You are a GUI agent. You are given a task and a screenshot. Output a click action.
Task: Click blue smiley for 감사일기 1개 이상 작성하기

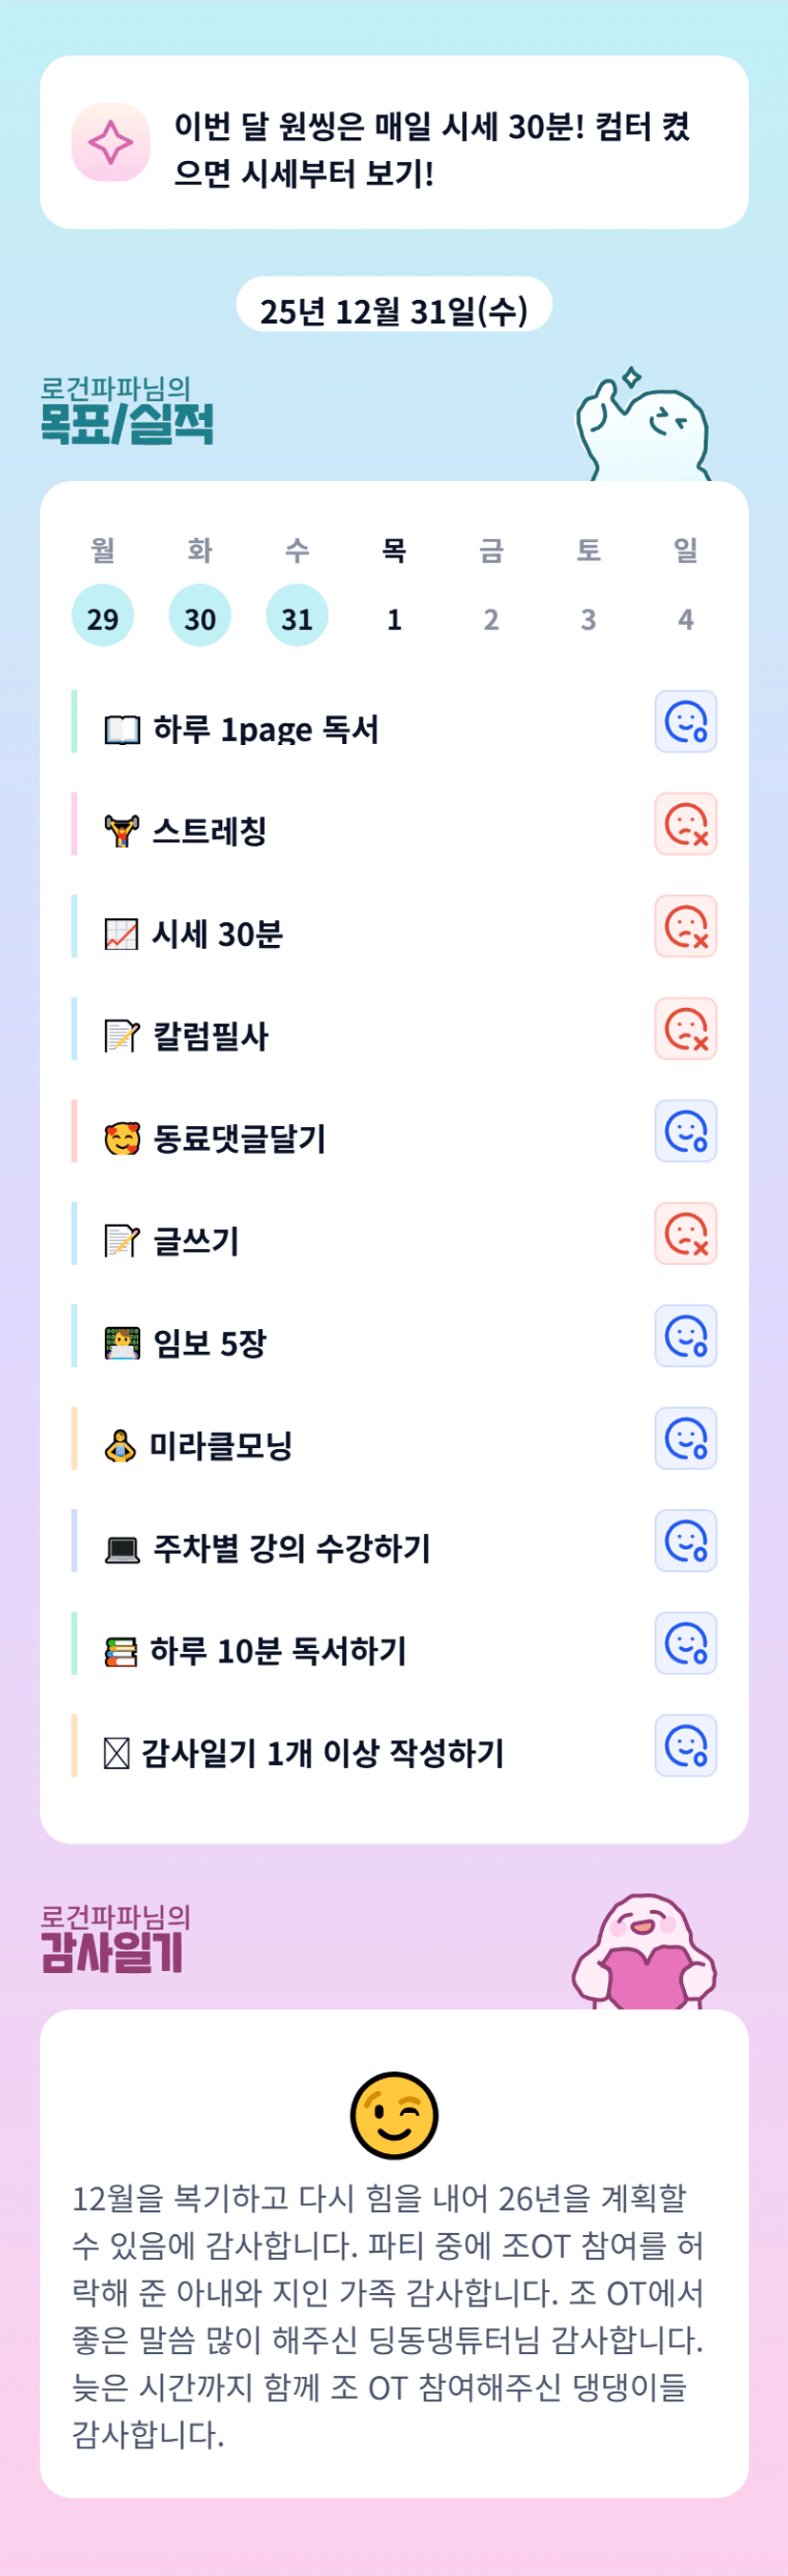click(x=685, y=1746)
